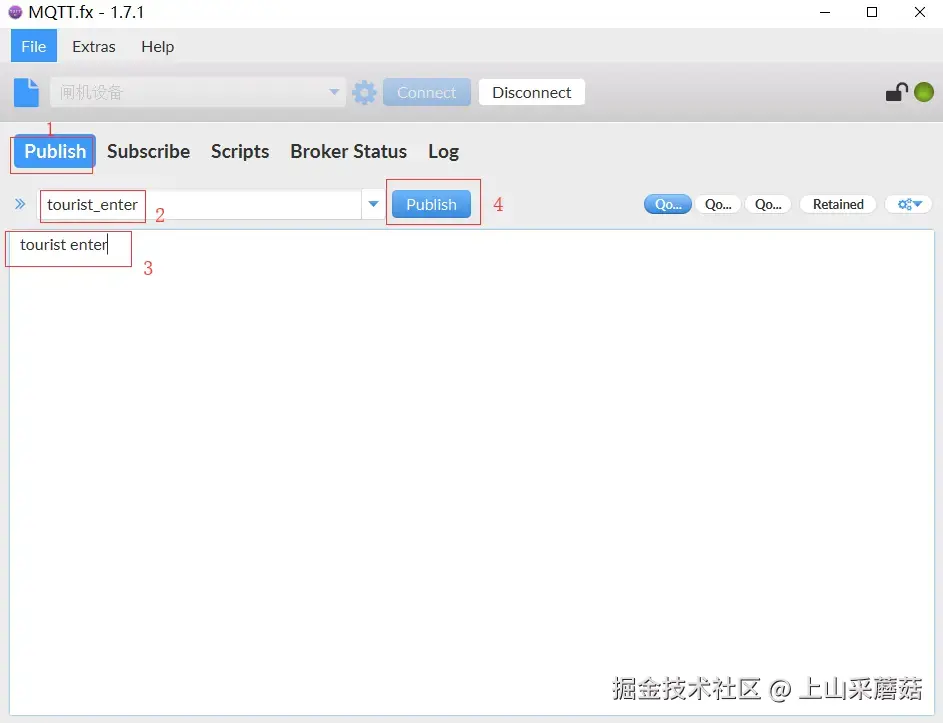Open connection settings gear icon
This screenshot has width=943, height=723.
[364, 93]
